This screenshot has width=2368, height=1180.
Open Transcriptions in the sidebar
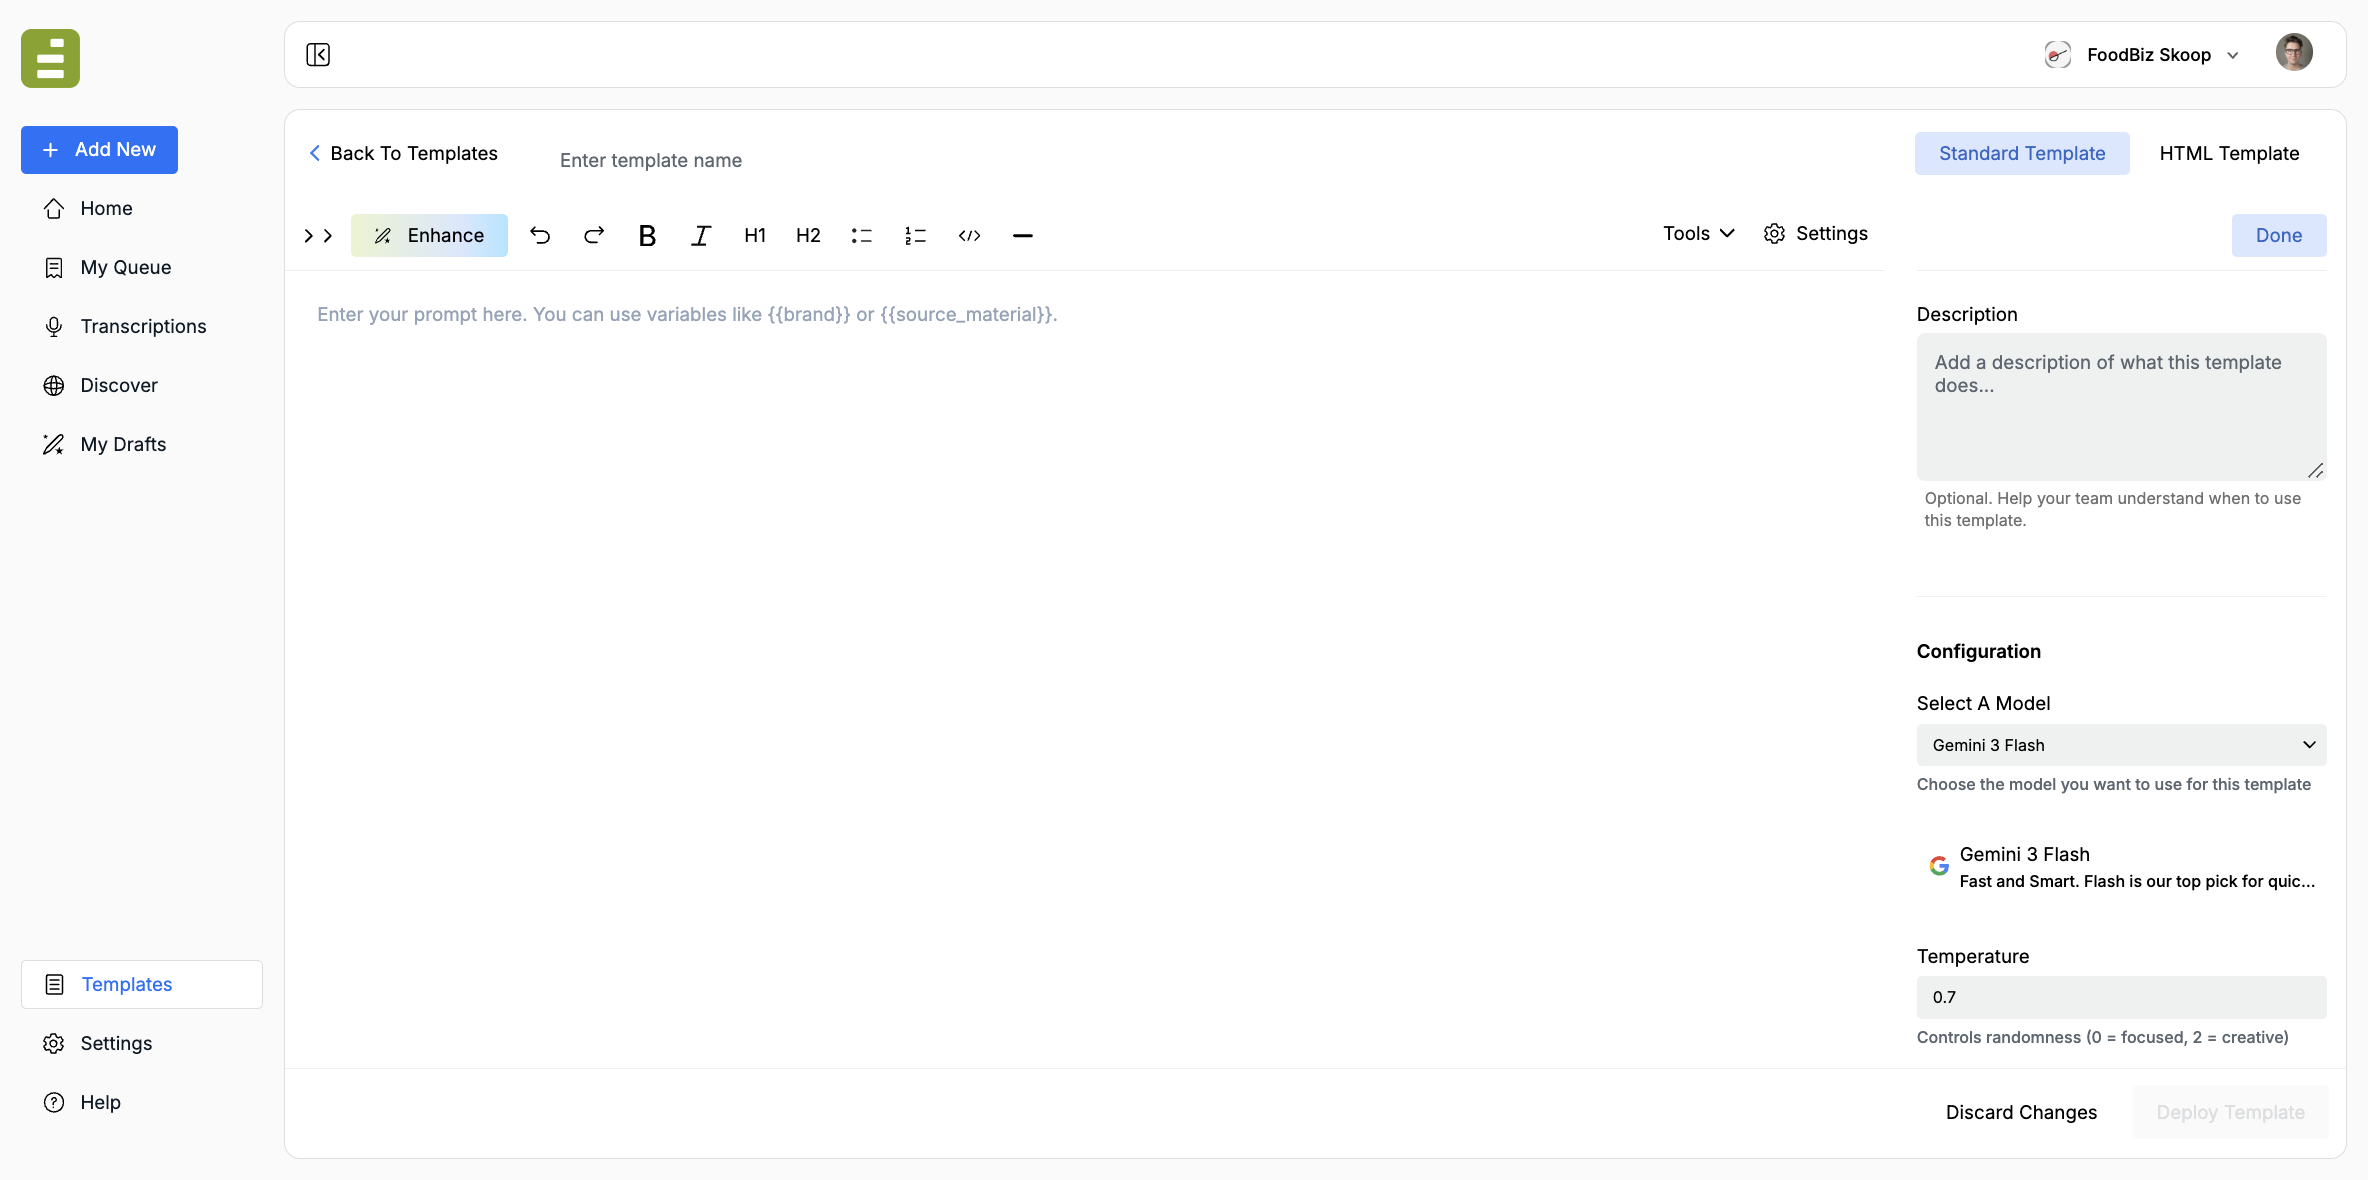coord(142,326)
